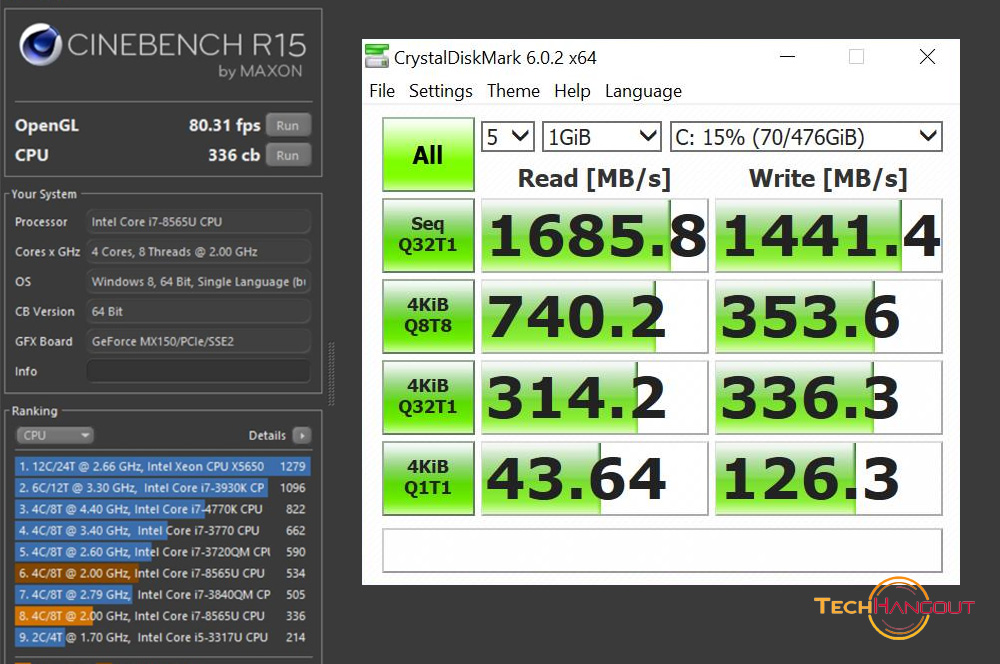Select the Xeon X5650 ranking row
Viewport: 1000px width, 664px height.
click(163, 466)
